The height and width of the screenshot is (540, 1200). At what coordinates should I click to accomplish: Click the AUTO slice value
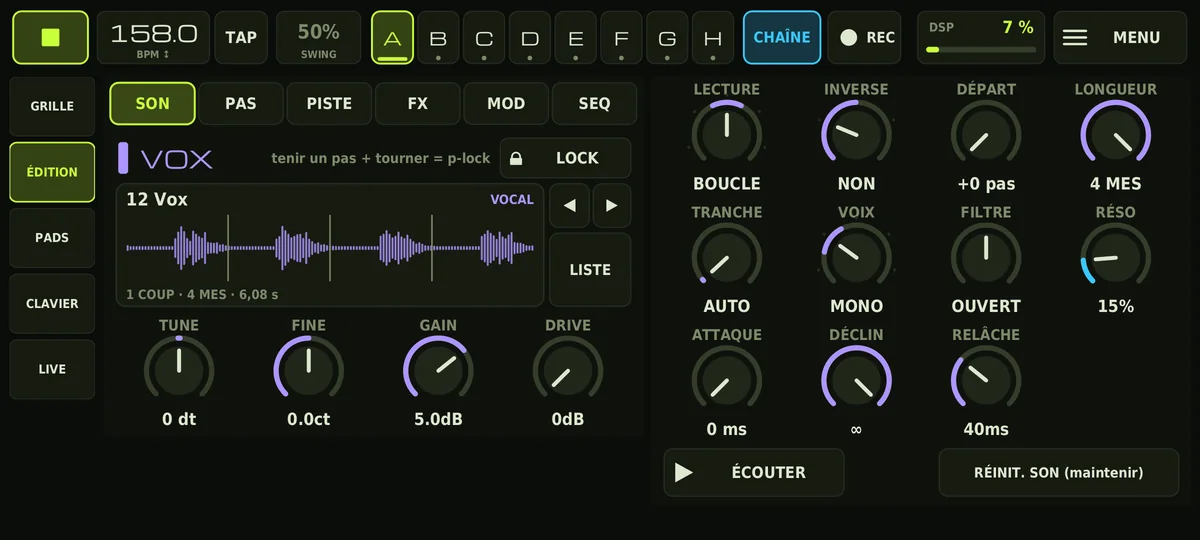(x=727, y=306)
